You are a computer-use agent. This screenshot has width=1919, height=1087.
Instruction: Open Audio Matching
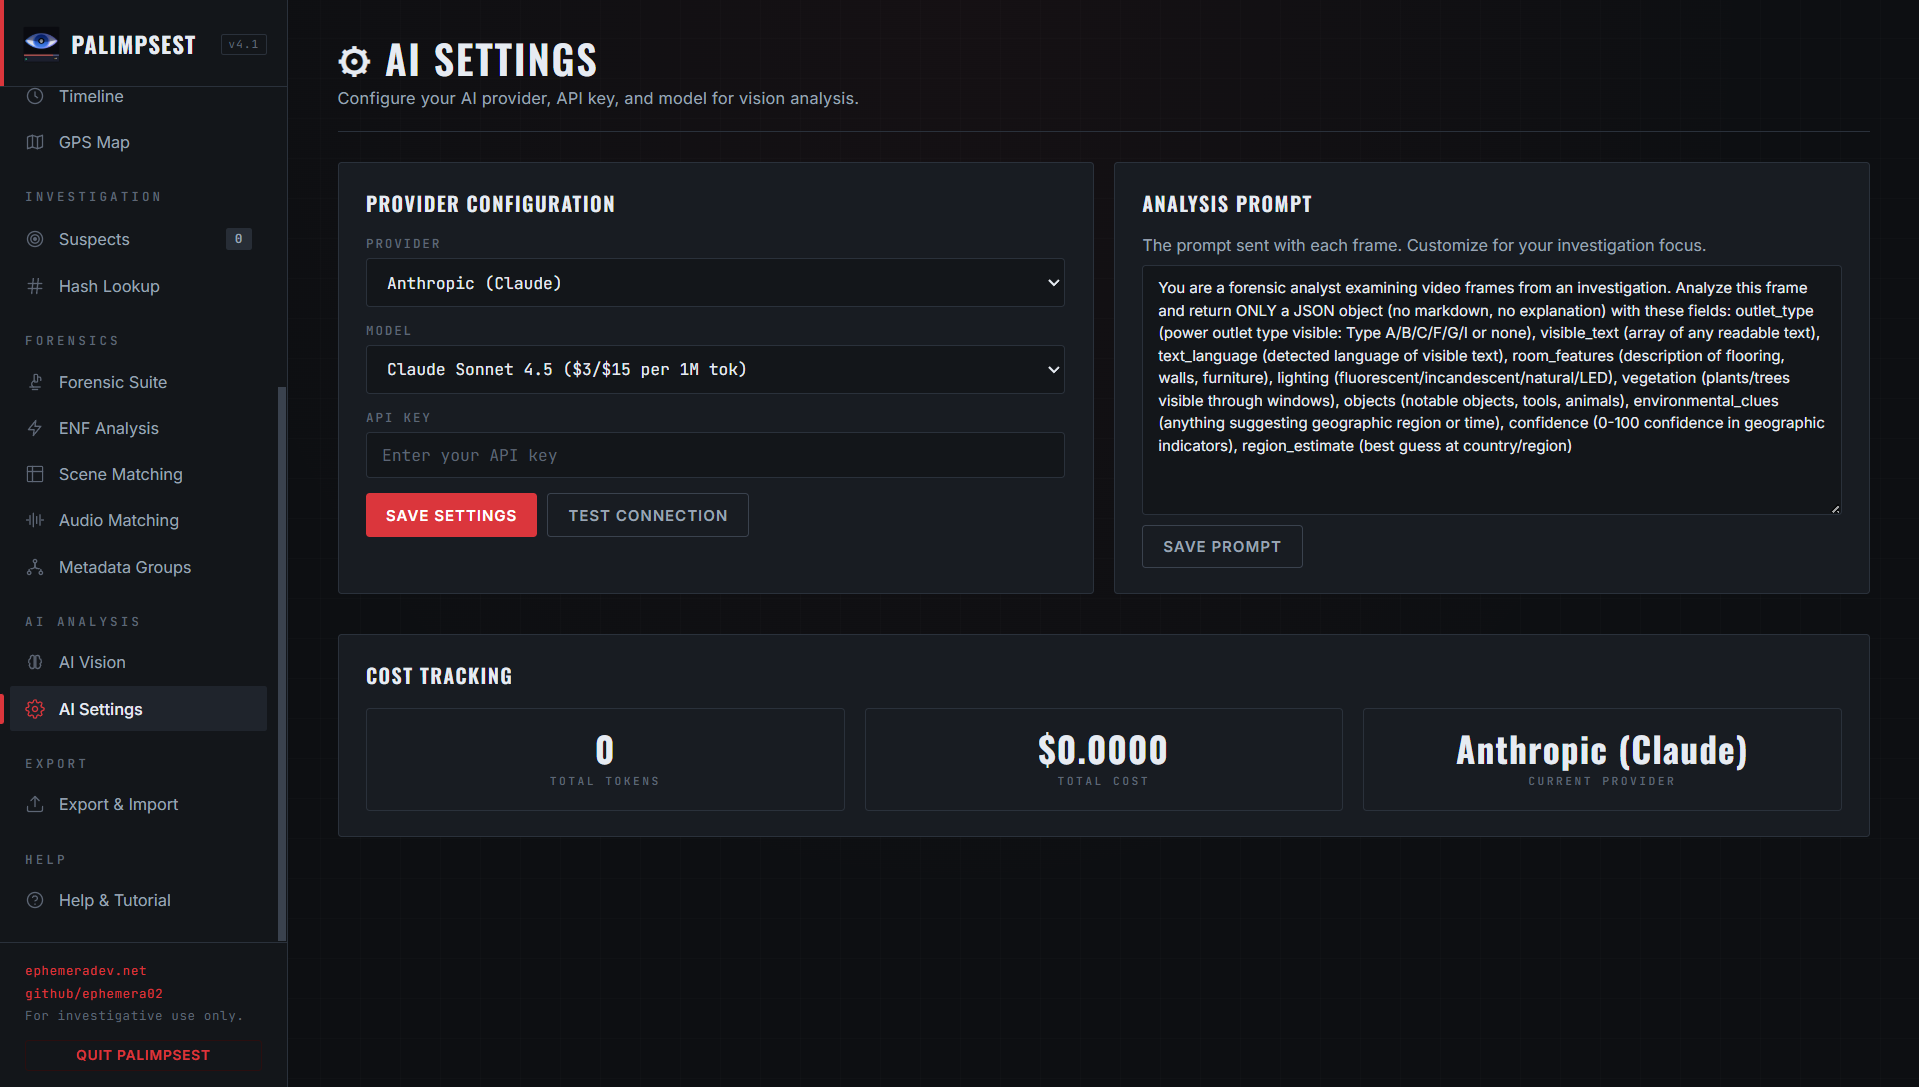tap(138, 520)
